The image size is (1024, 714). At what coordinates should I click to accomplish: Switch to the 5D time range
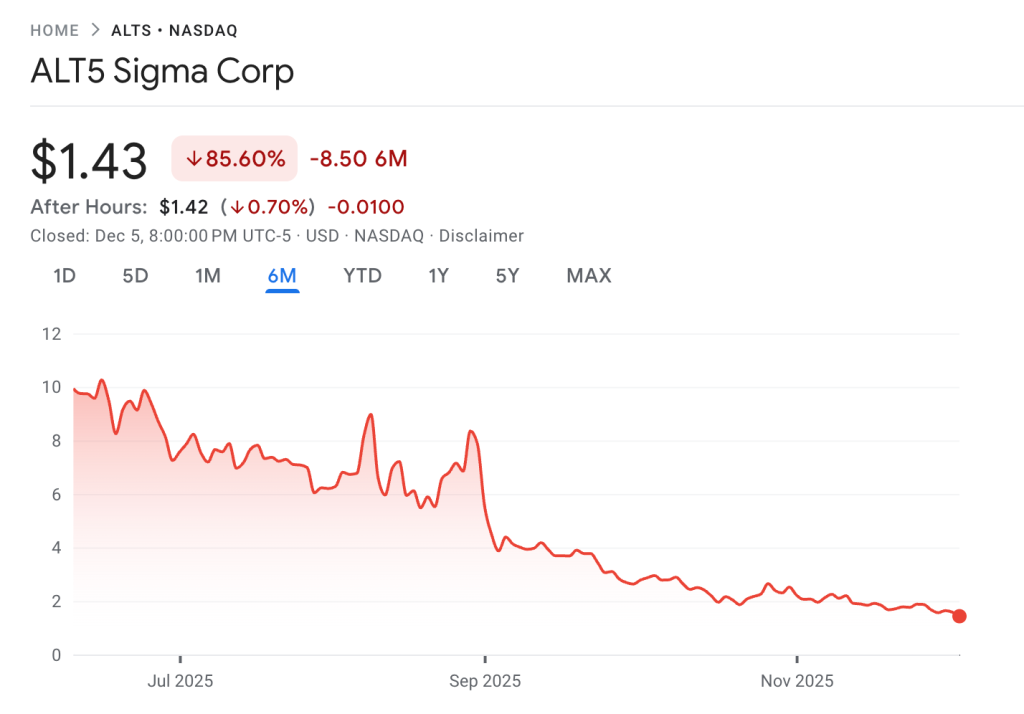135,276
